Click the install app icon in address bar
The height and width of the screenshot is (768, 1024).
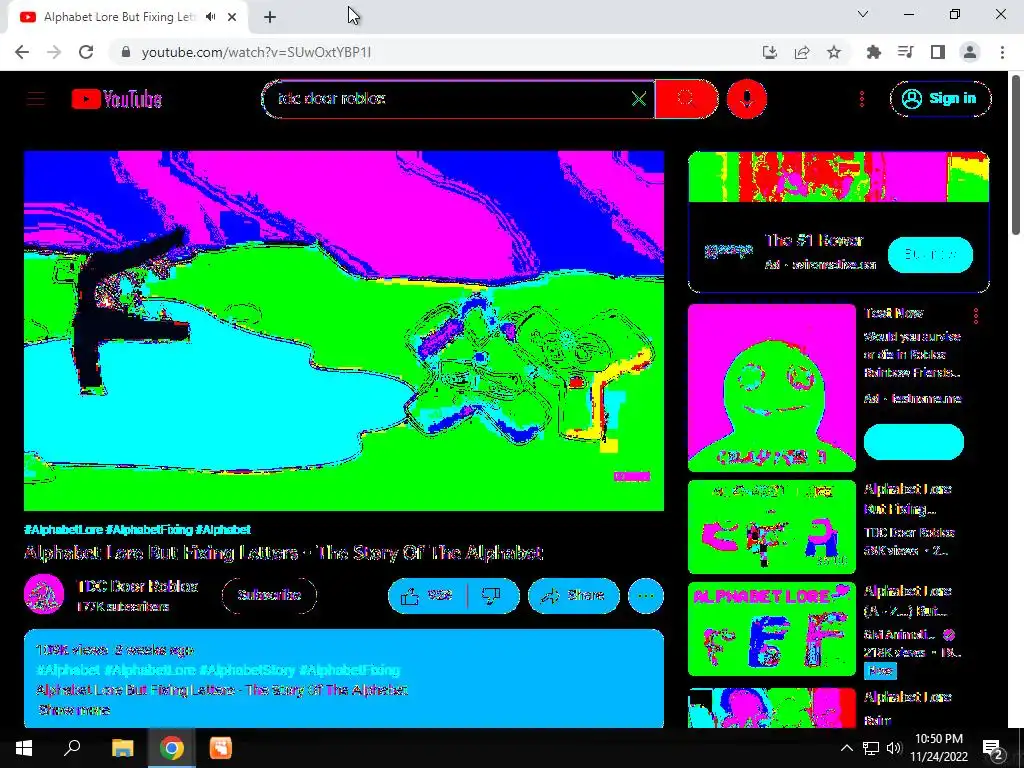pos(770,52)
